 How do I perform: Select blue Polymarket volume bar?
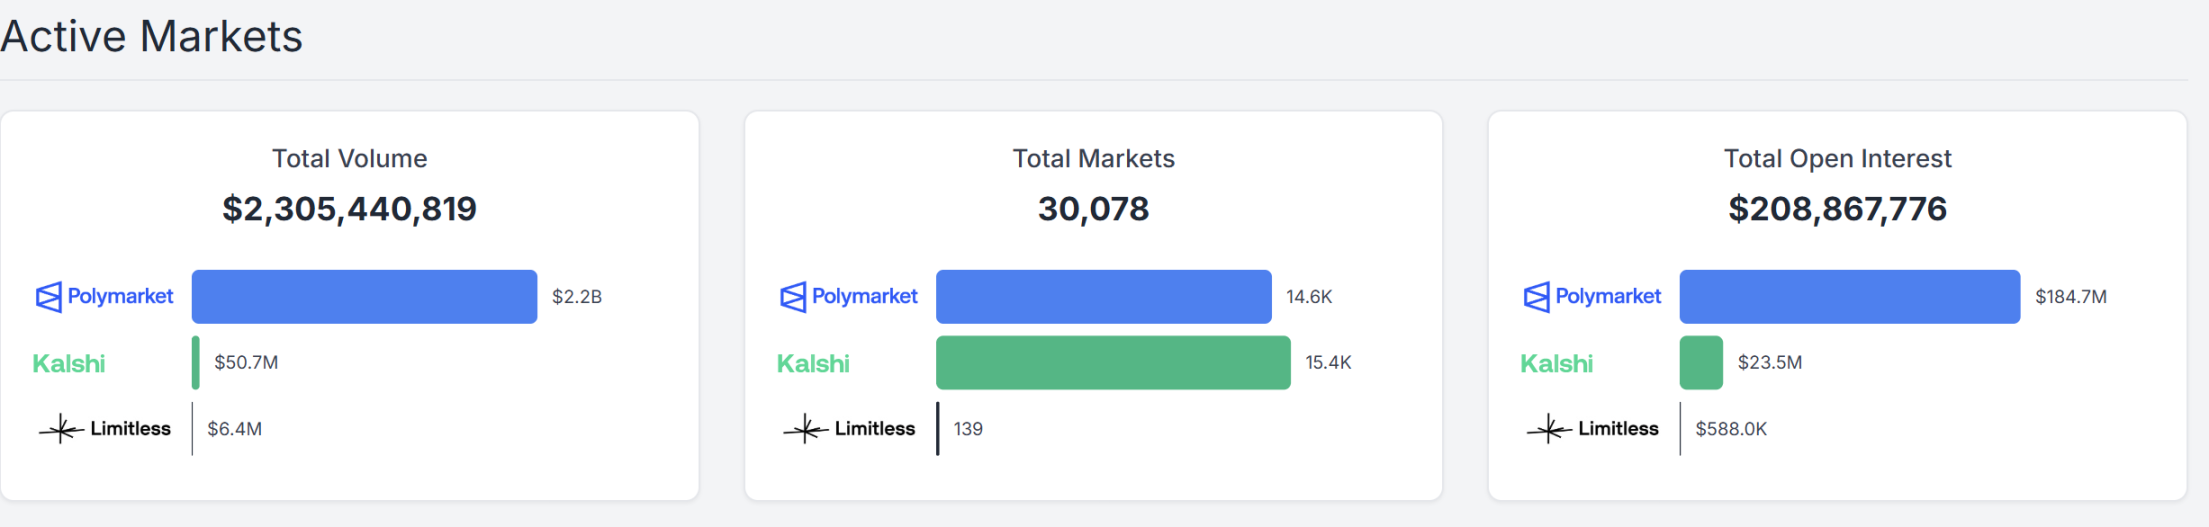click(364, 297)
